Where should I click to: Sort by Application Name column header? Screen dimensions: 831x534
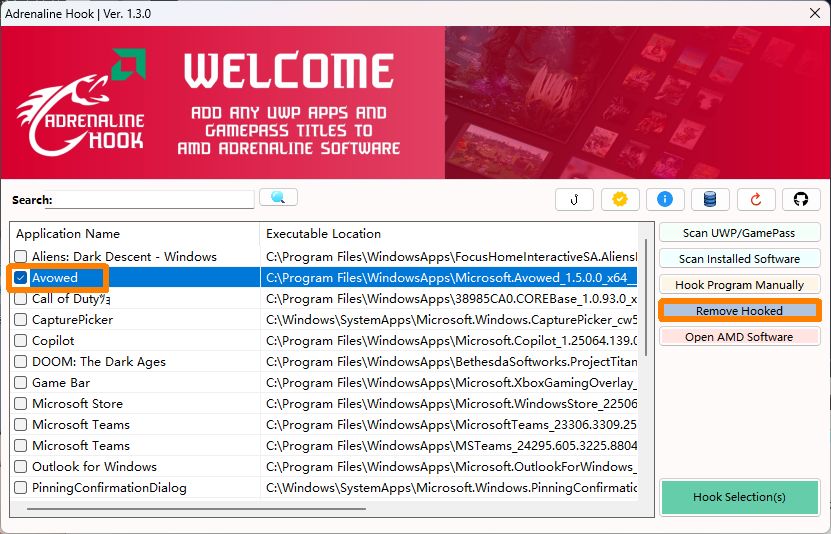[135, 234]
